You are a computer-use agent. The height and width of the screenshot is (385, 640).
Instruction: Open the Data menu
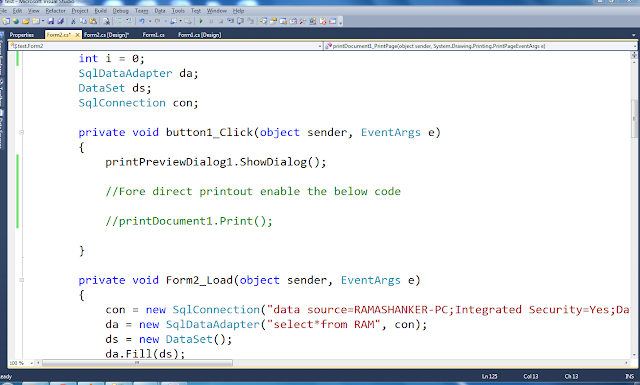(x=160, y=11)
